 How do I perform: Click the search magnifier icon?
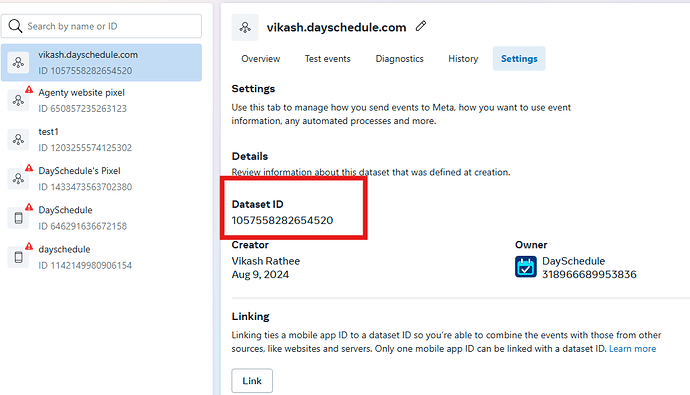point(15,26)
